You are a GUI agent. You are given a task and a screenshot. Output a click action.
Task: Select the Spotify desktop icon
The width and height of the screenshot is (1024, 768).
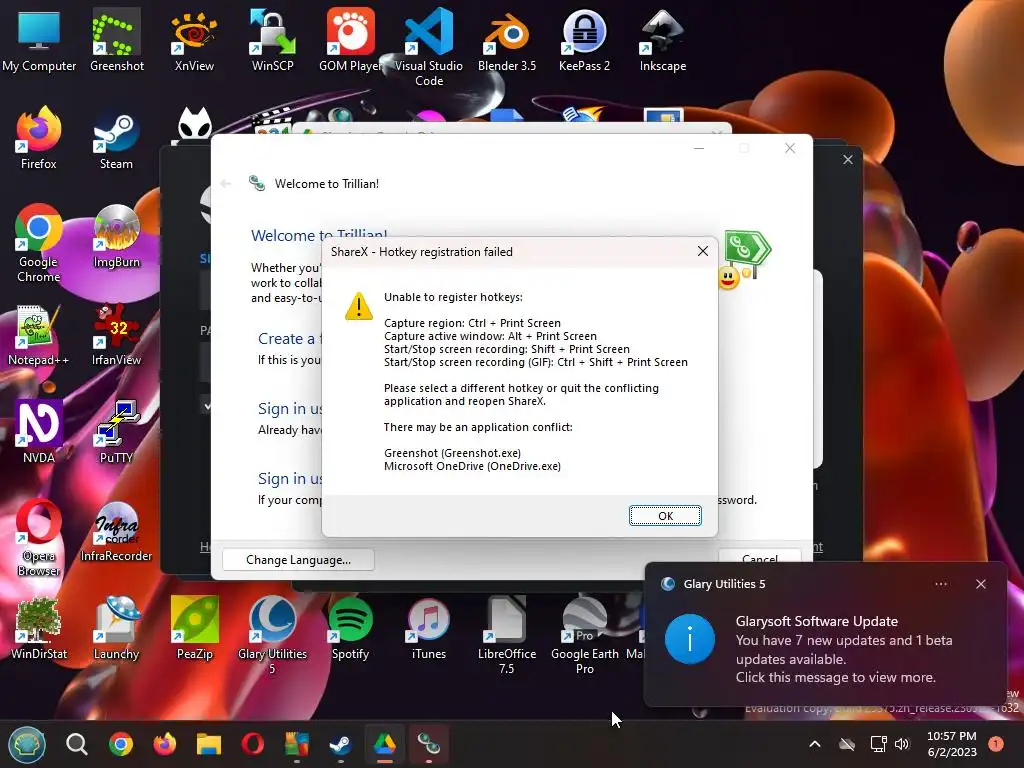[351, 628]
